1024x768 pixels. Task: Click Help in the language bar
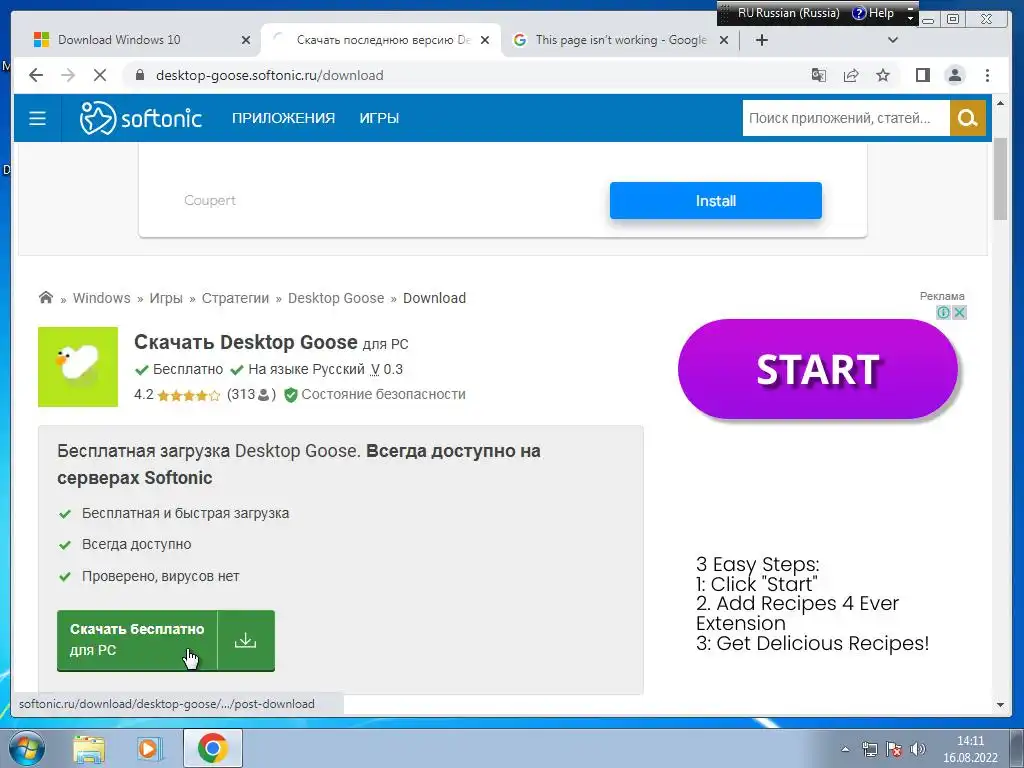[873, 13]
